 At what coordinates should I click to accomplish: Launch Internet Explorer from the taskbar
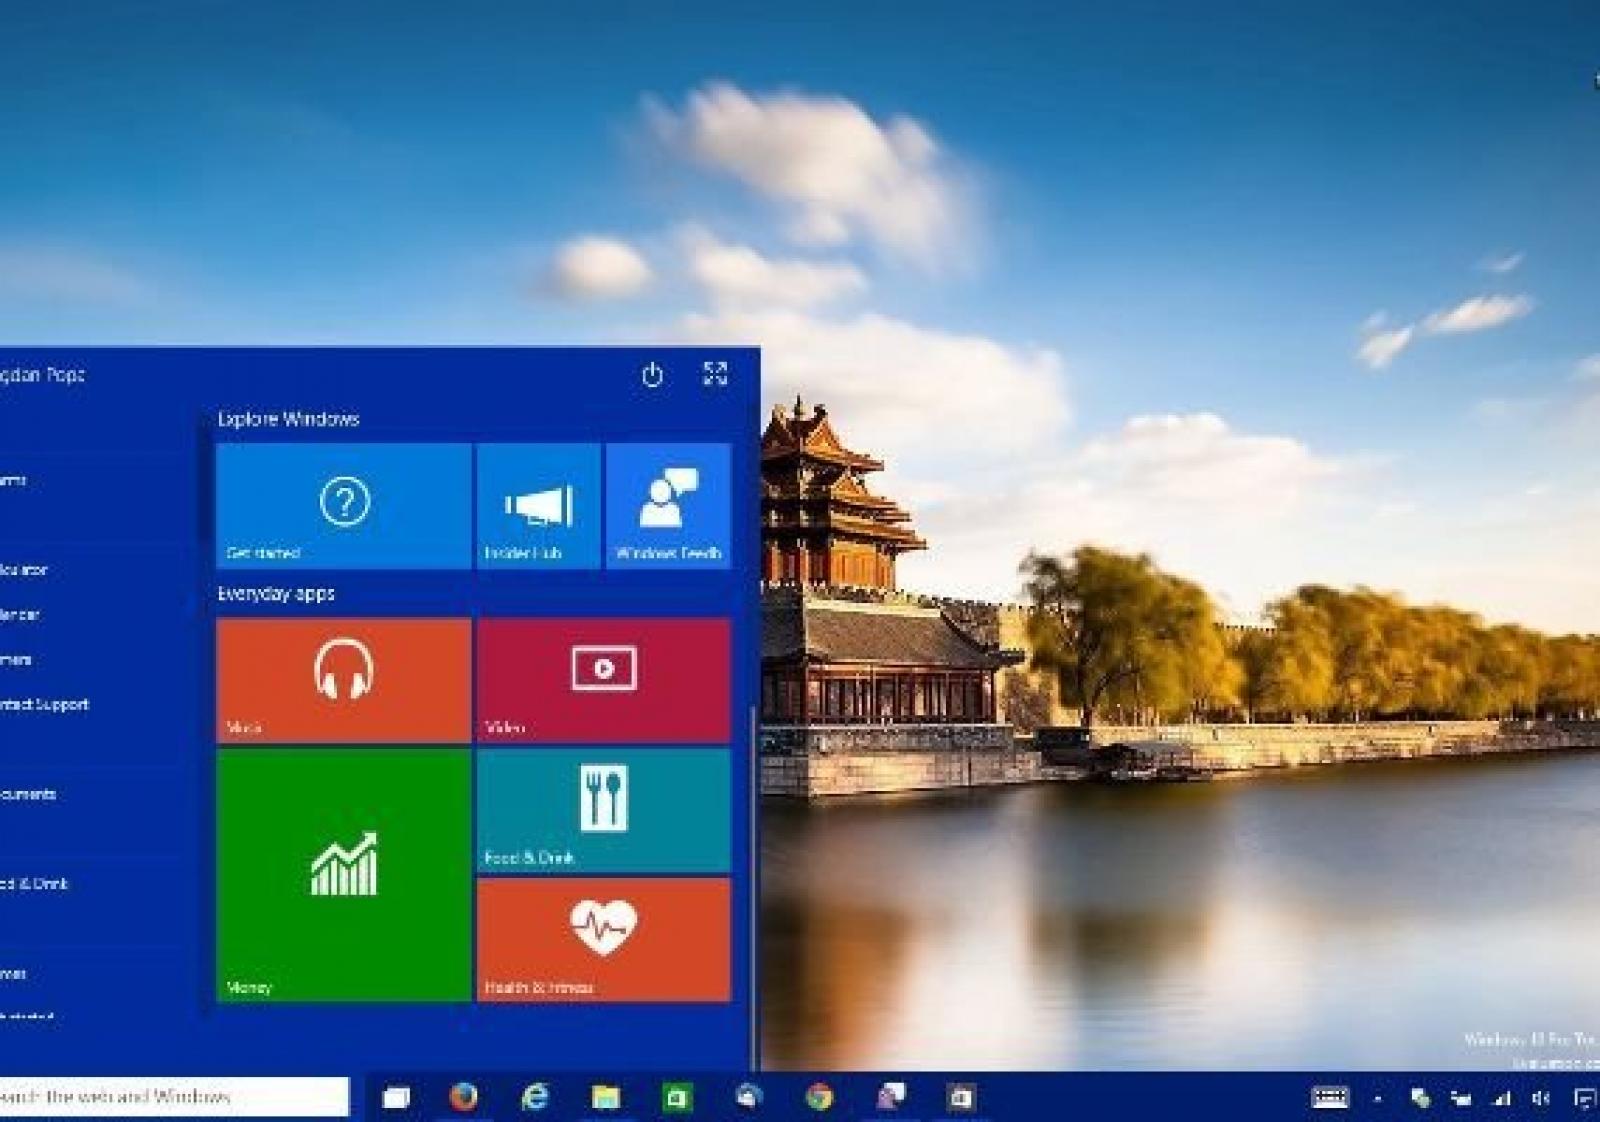535,1097
